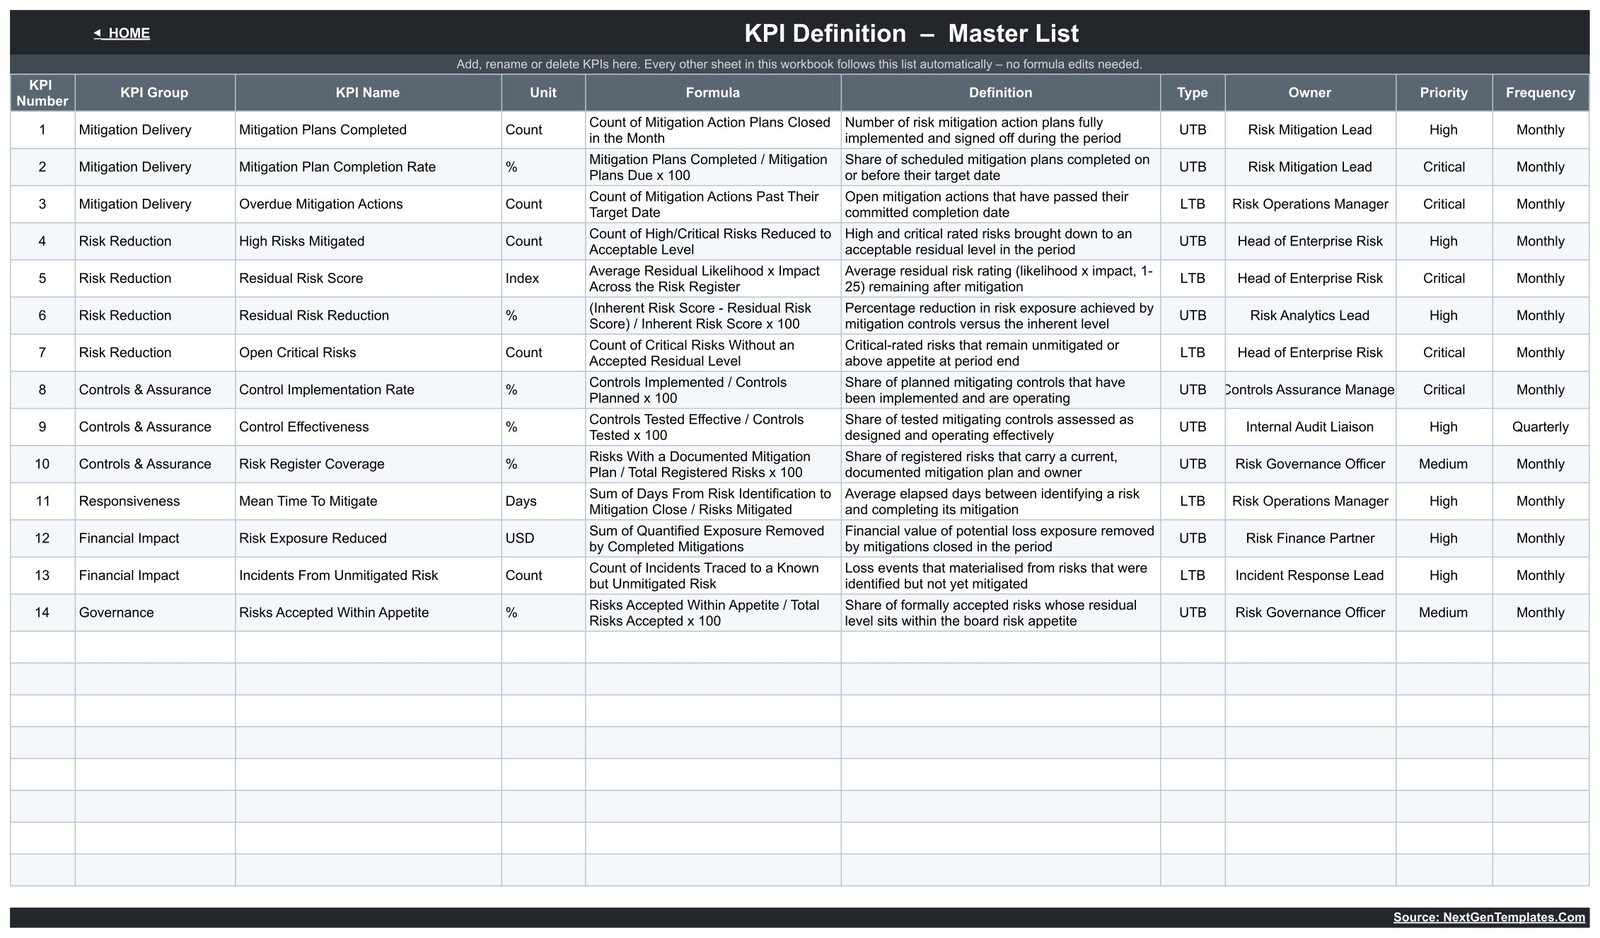The height and width of the screenshot is (938, 1600).
Task: Select the KPI Number column header
Action: (42, 92)
